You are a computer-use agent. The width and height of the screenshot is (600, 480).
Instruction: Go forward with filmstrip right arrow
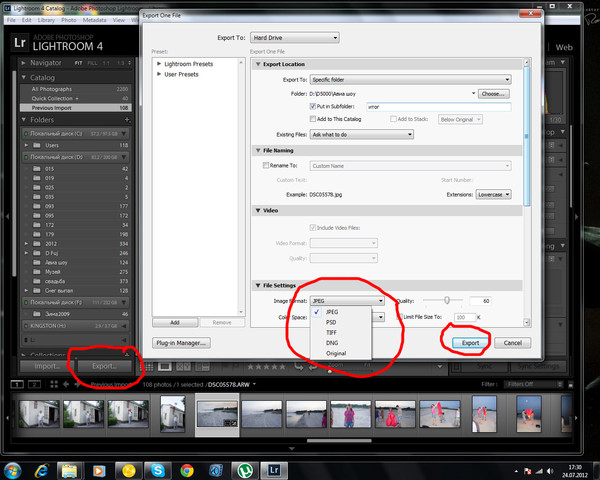tap(77, 384)
